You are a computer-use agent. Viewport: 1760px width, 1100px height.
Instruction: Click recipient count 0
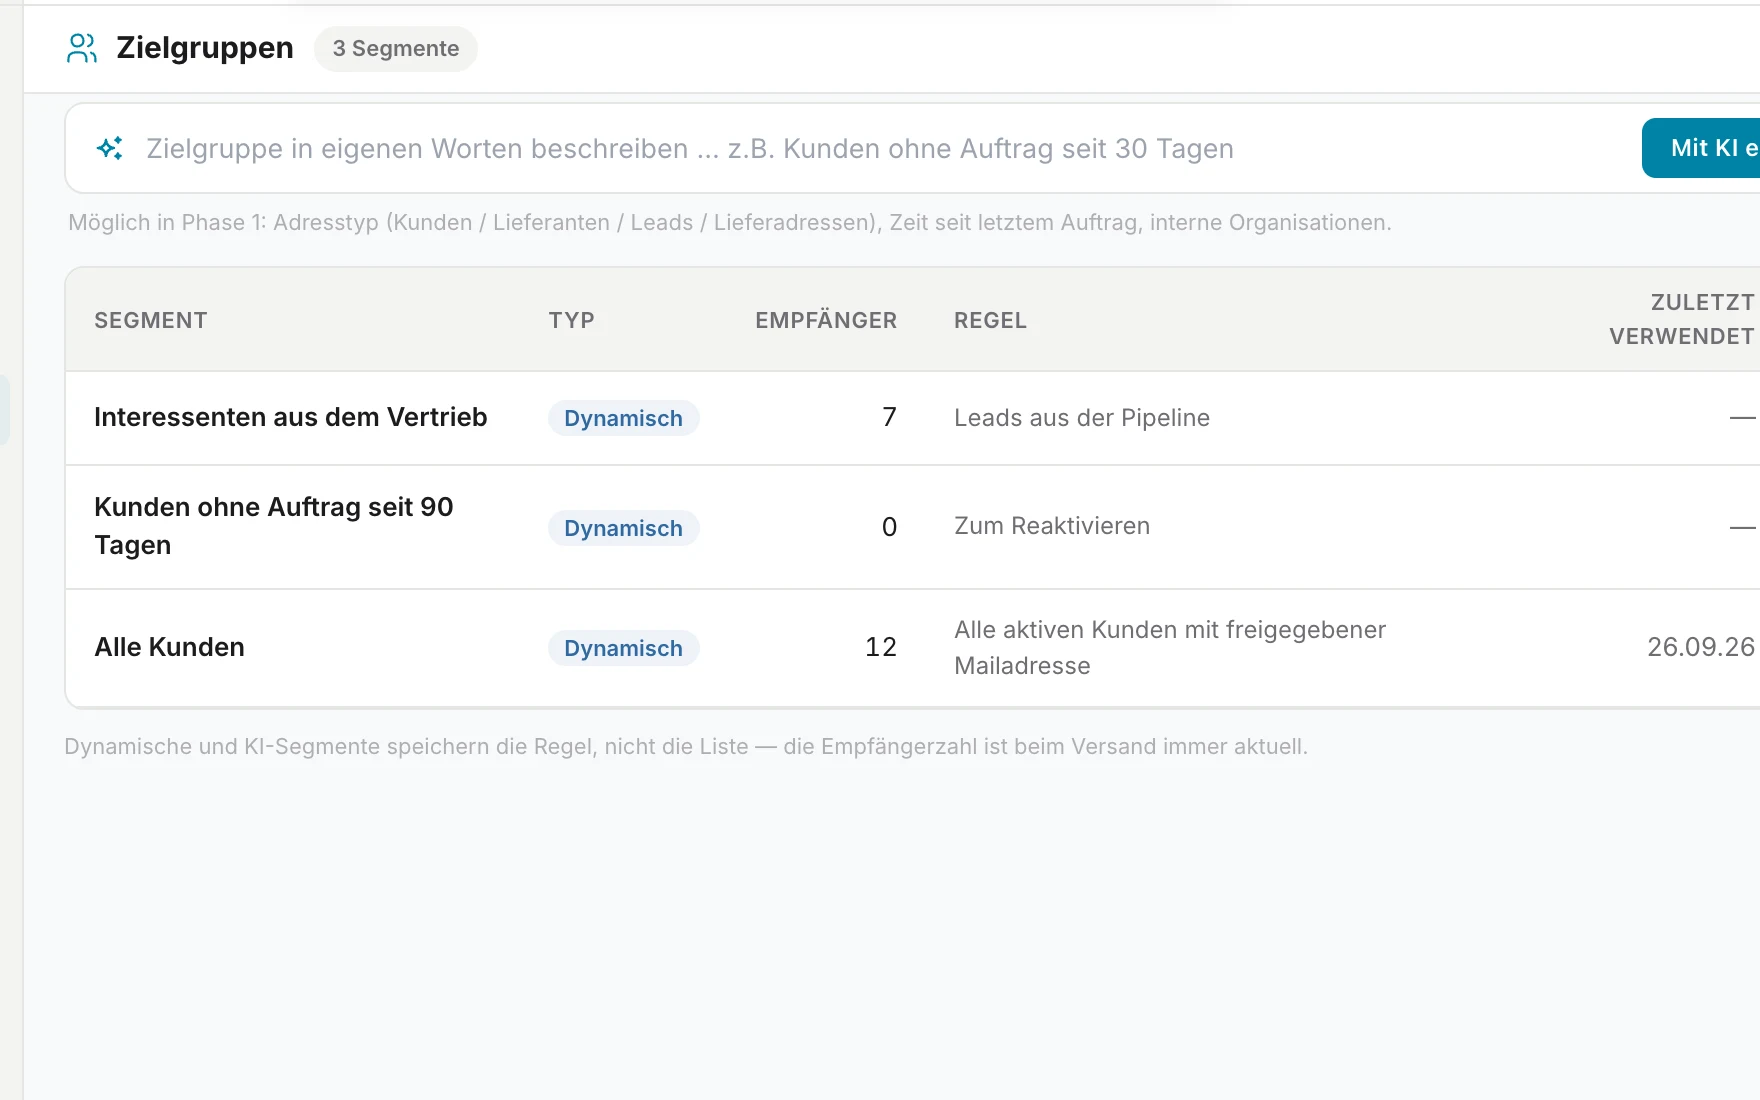point(889,527)
